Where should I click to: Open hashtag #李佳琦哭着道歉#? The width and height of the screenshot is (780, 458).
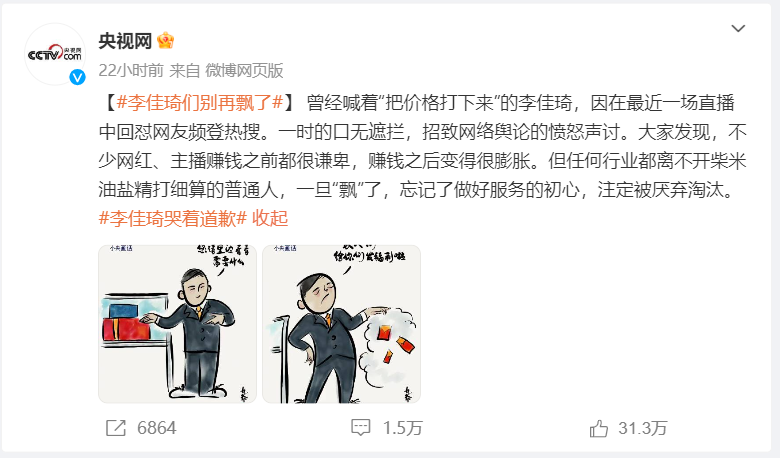pos(173,218)
